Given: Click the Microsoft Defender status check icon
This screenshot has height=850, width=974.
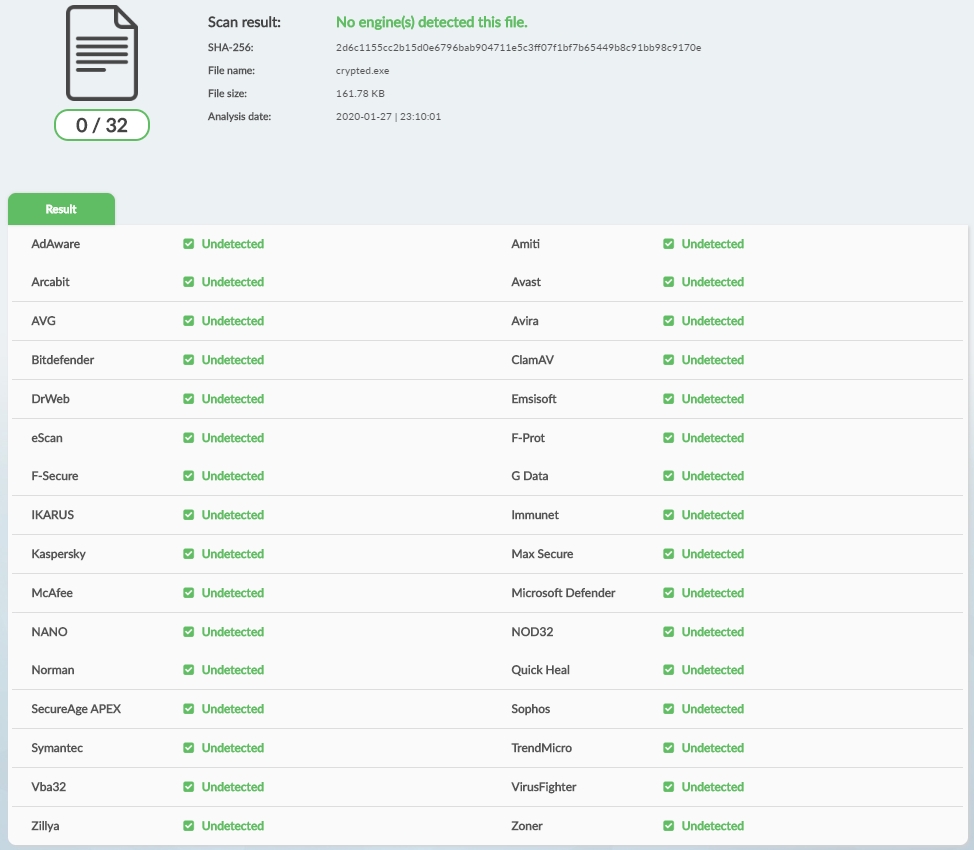Looking at the screenshot, I should tap(668, 593).
